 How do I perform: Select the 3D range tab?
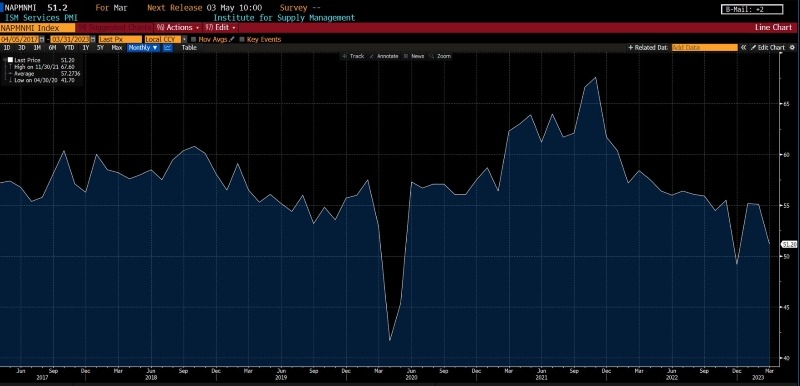(22, 47)
